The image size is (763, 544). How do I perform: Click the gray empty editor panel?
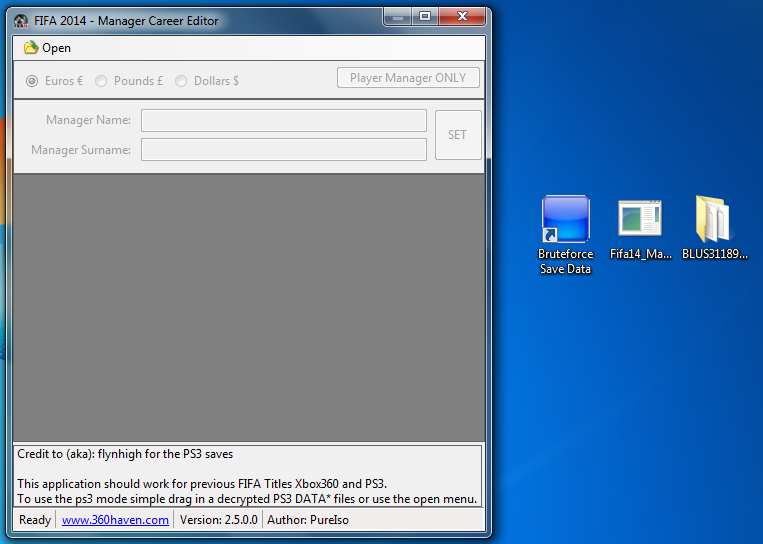pyautogui.click(x=249, y=308)
